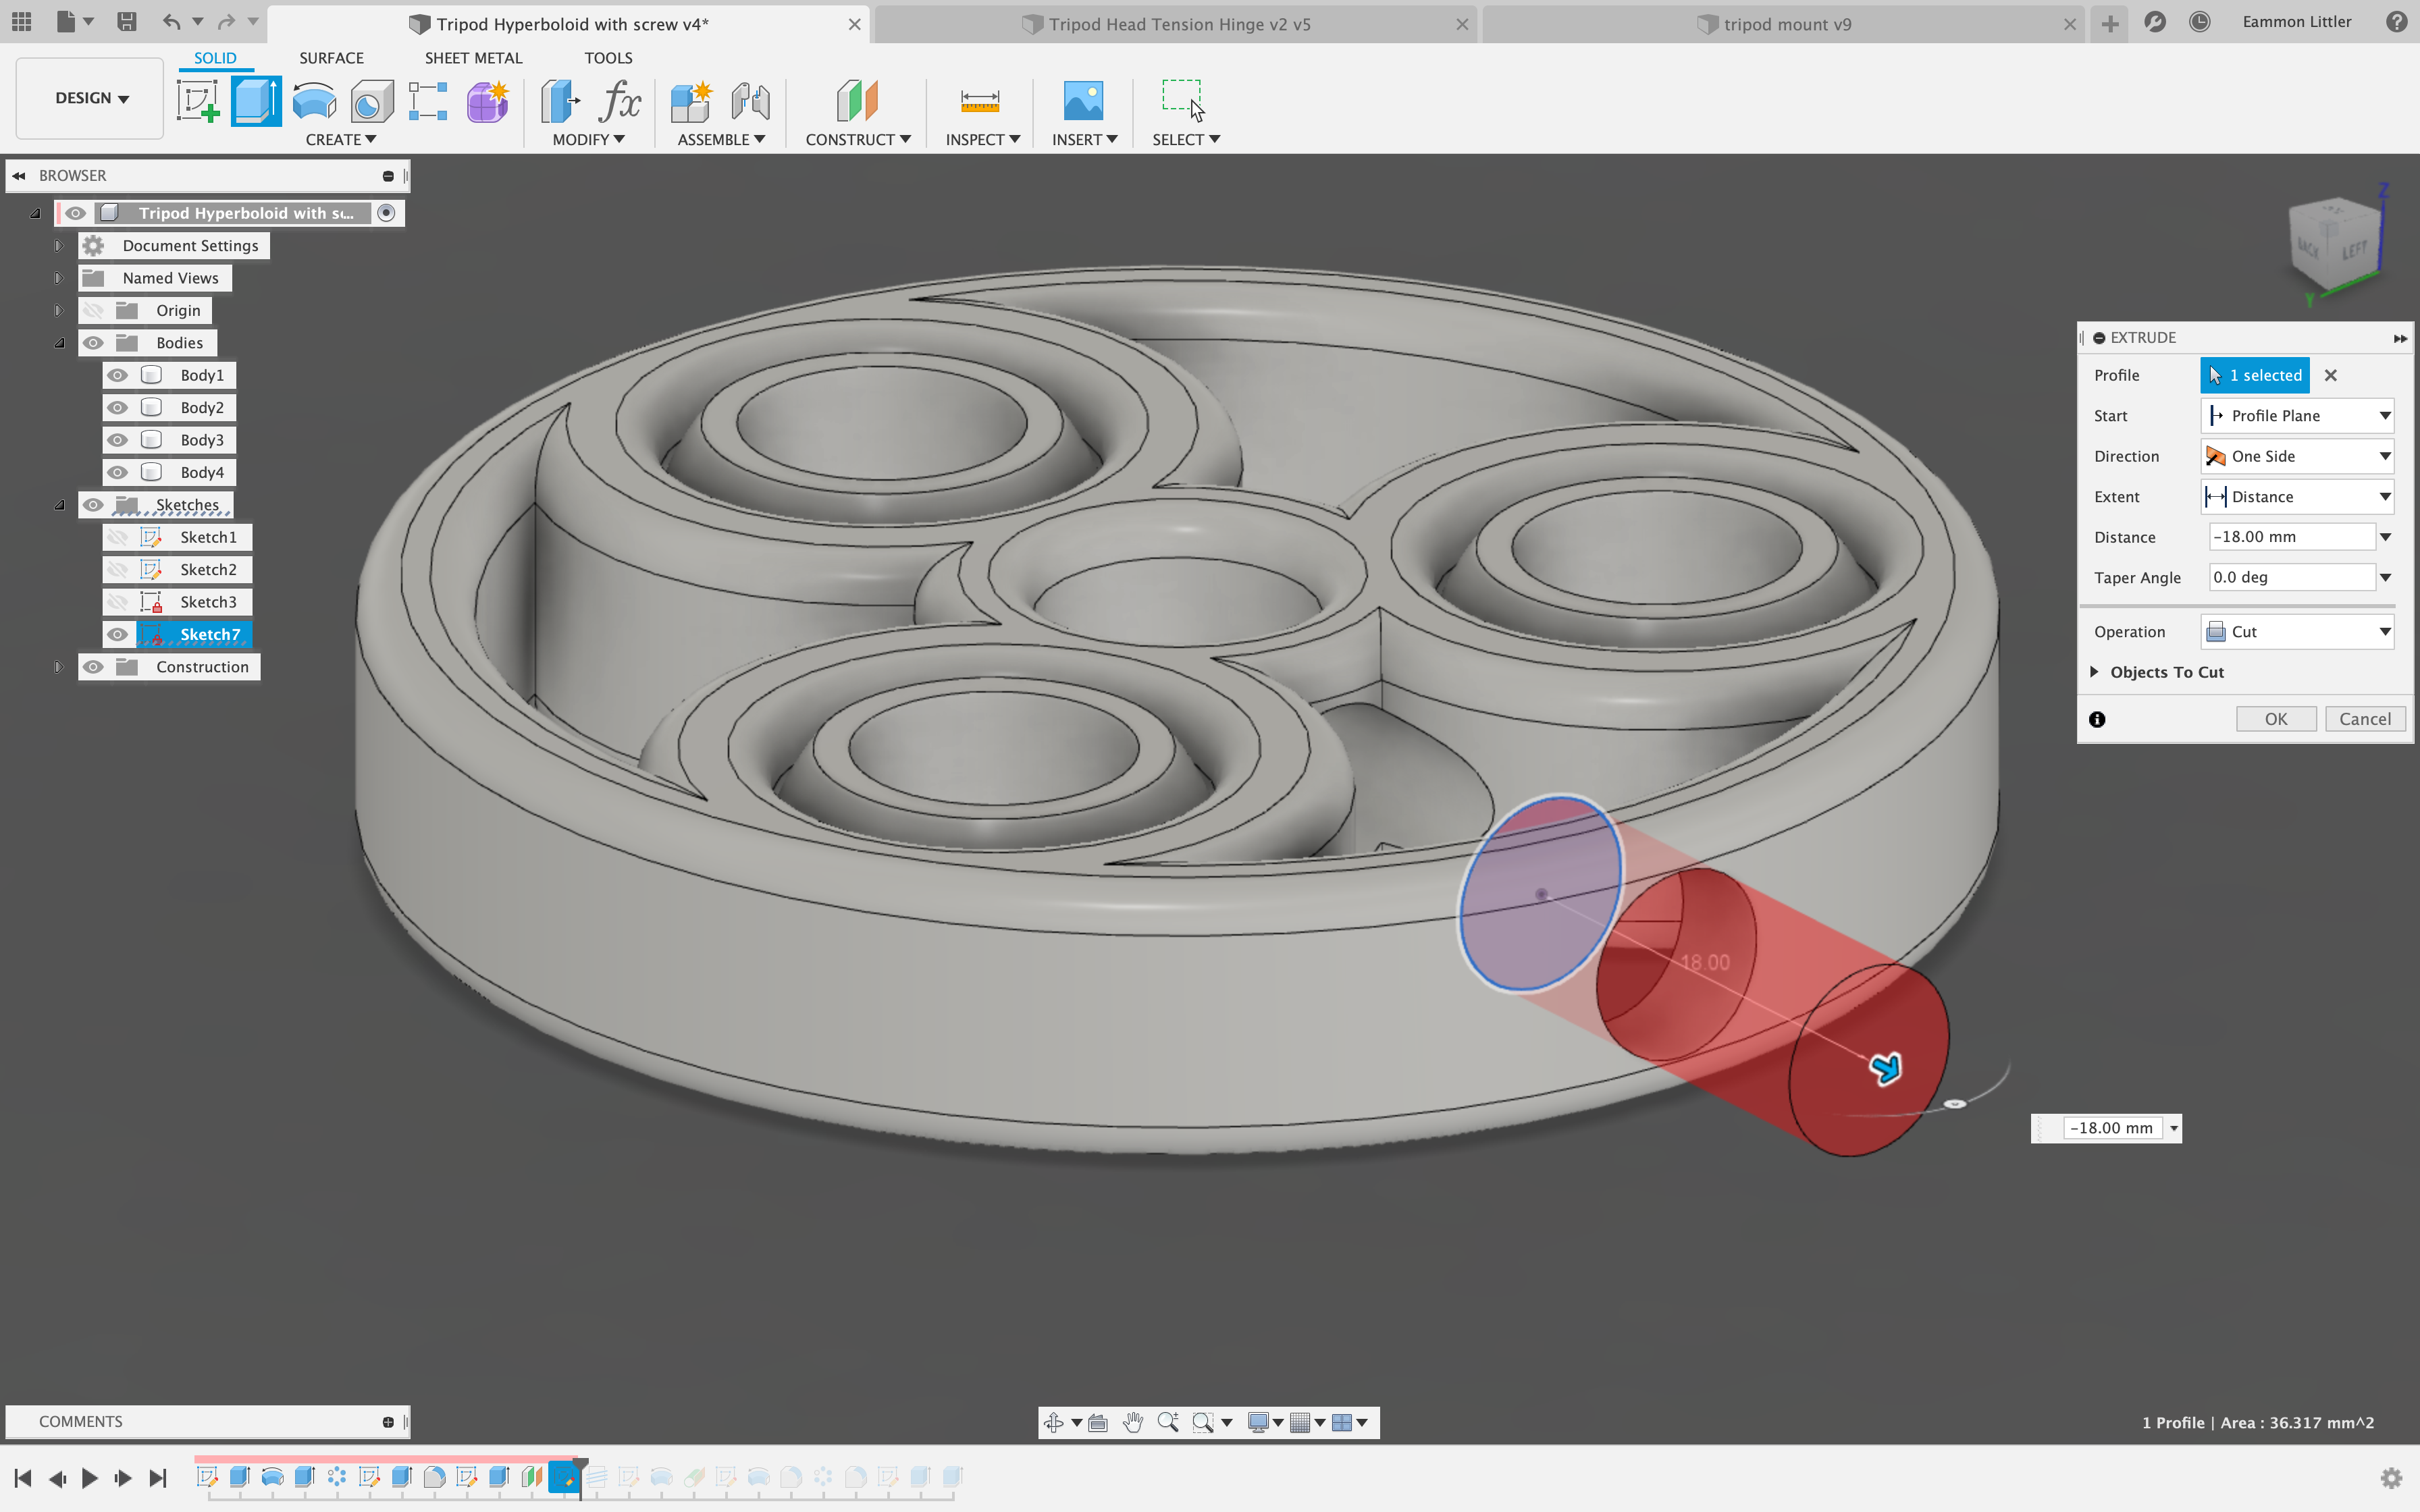
Task: Hide Body1 using its eye icon
Action: coord(118,374)
